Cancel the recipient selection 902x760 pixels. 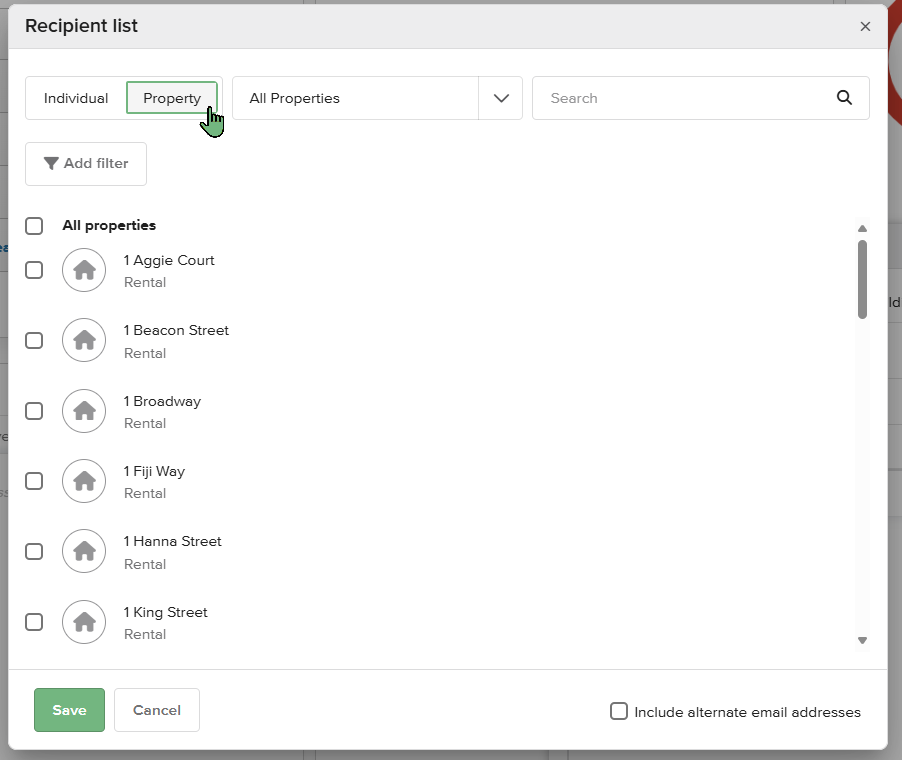pyautogui.click(x=156, y=710)
